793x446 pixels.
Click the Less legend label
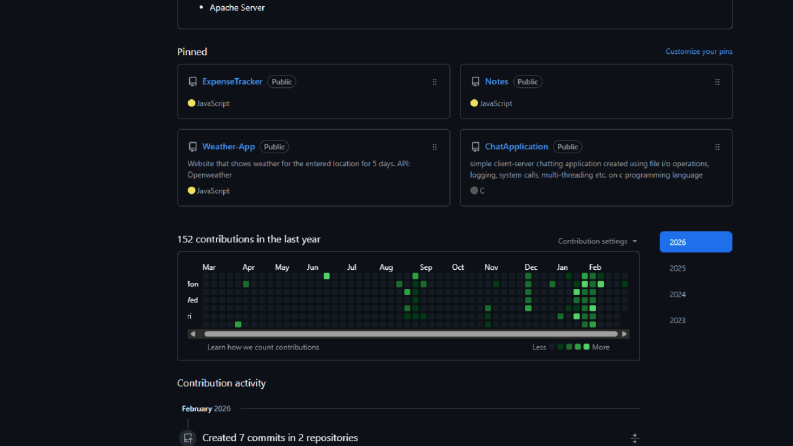click(539, 347)
